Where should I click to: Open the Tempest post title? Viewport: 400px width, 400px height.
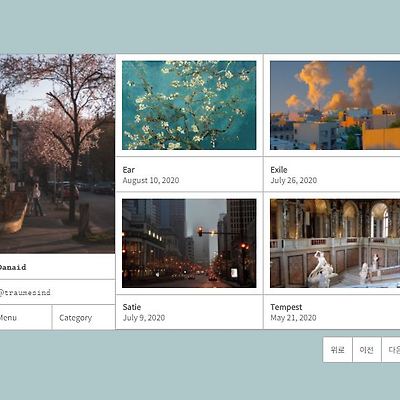(x=286, y=307)
